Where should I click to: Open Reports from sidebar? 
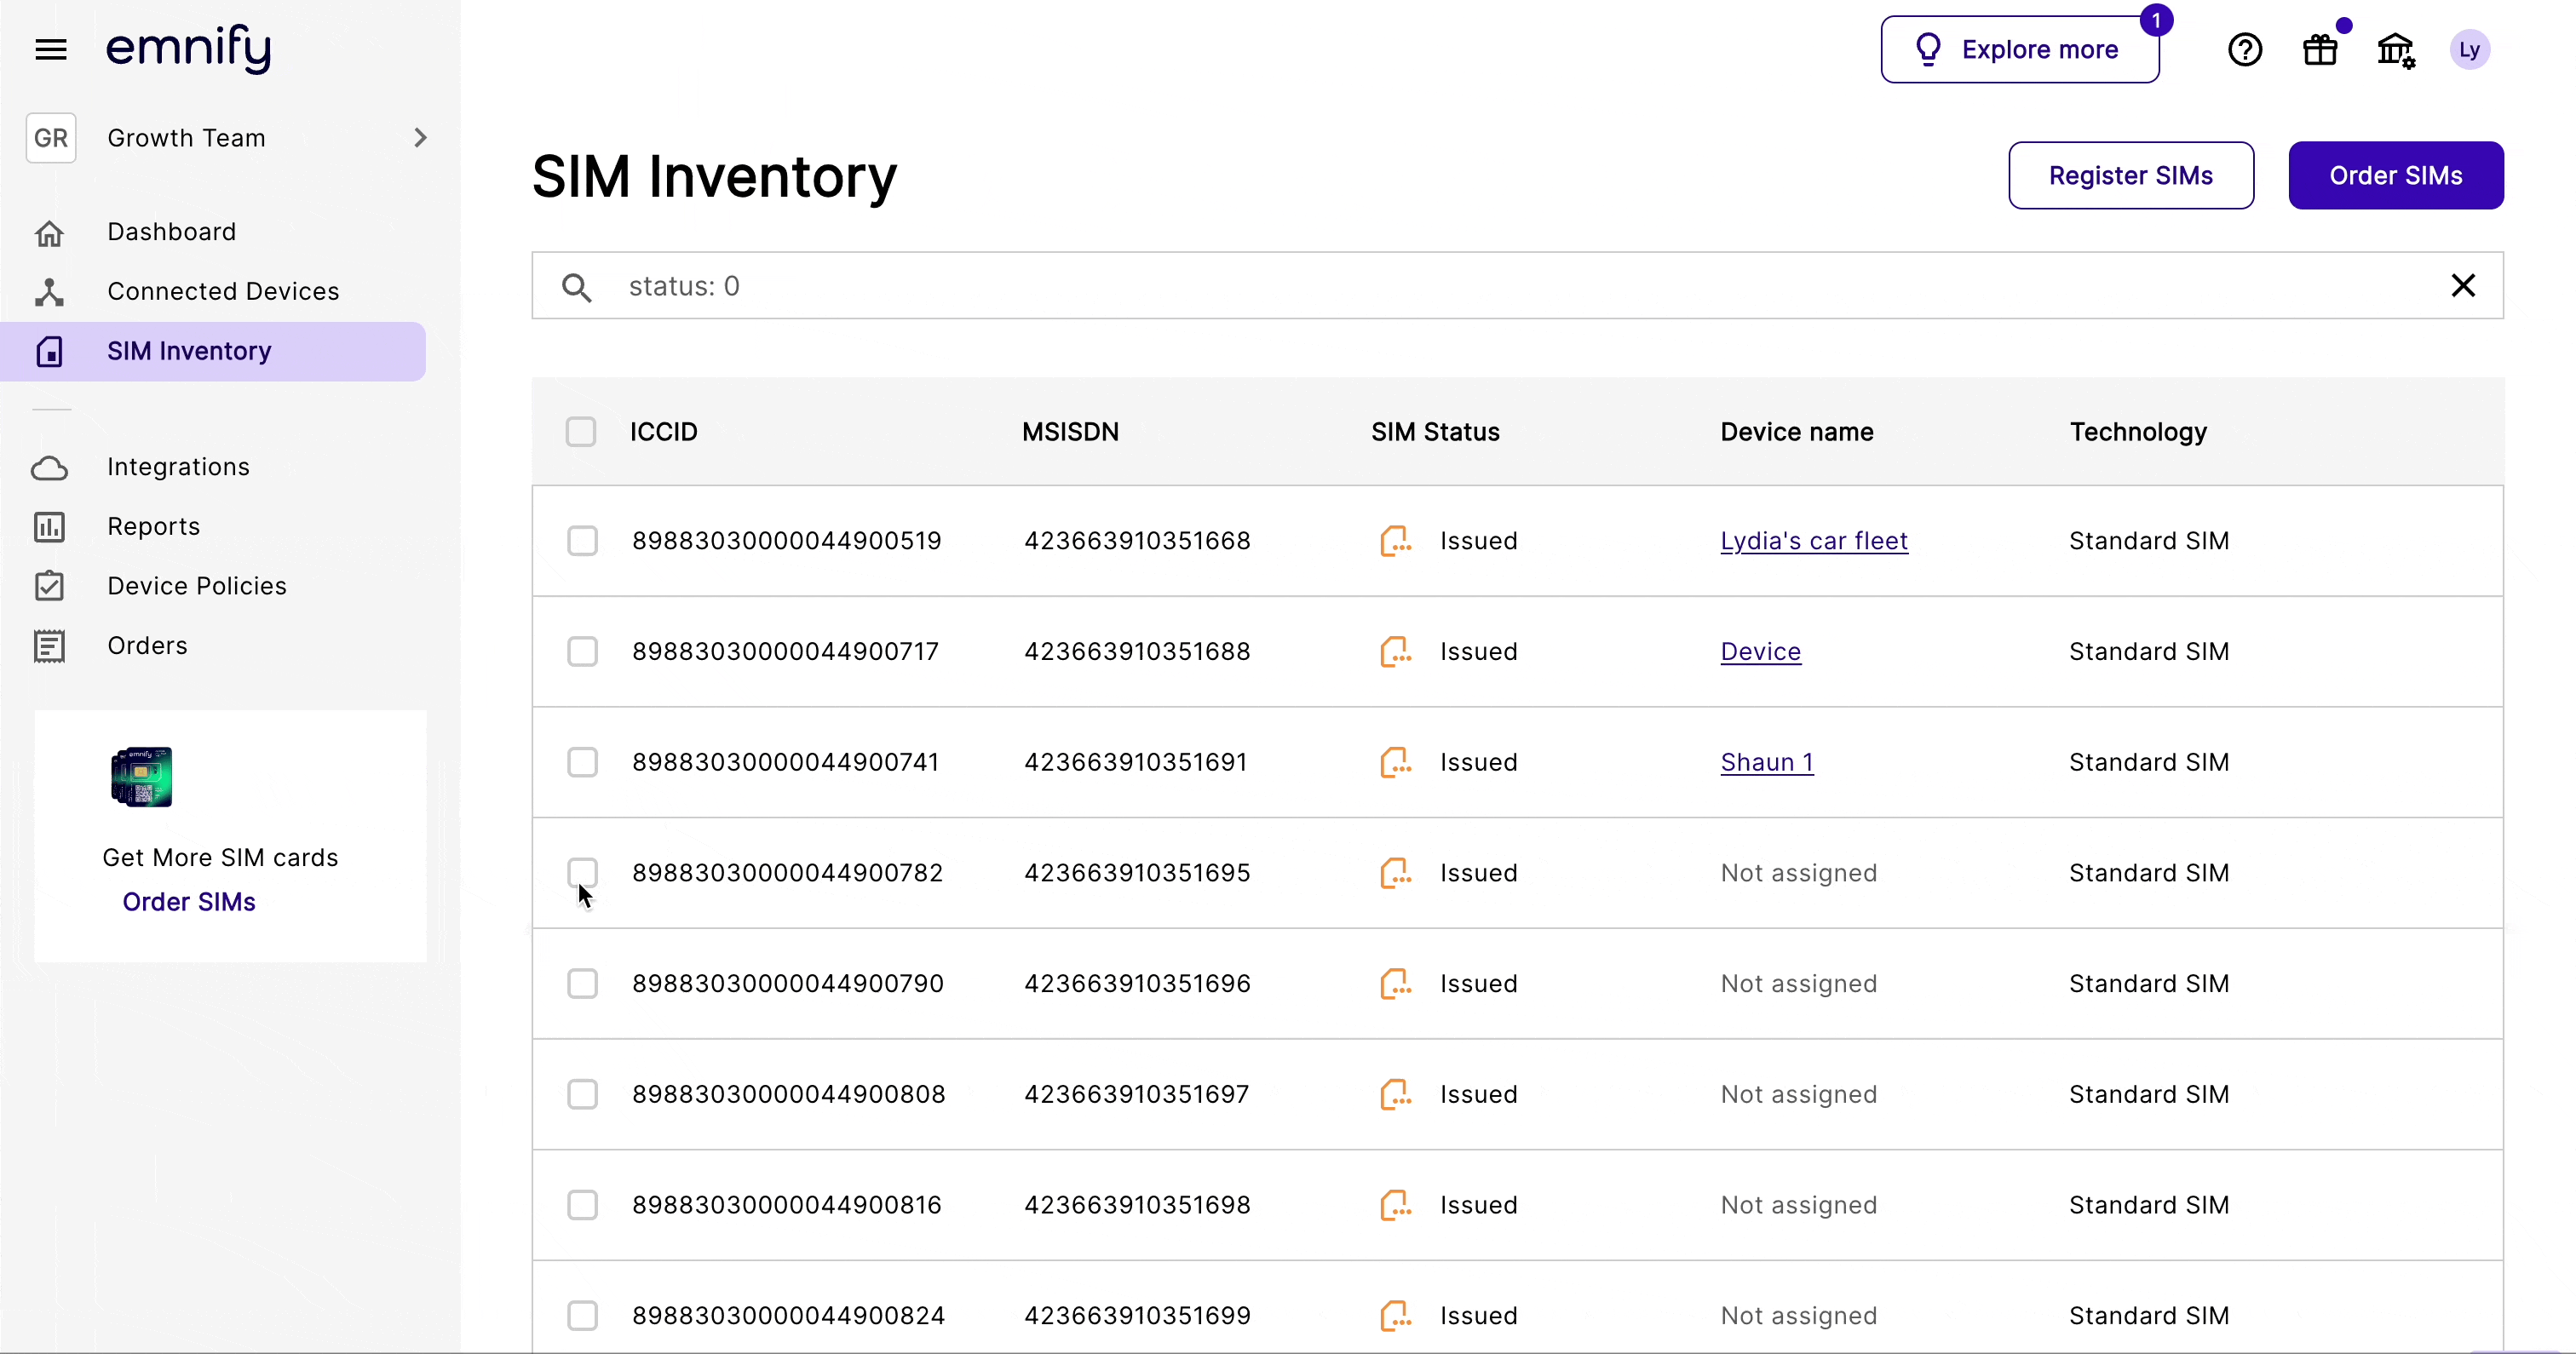click(153, 526)
